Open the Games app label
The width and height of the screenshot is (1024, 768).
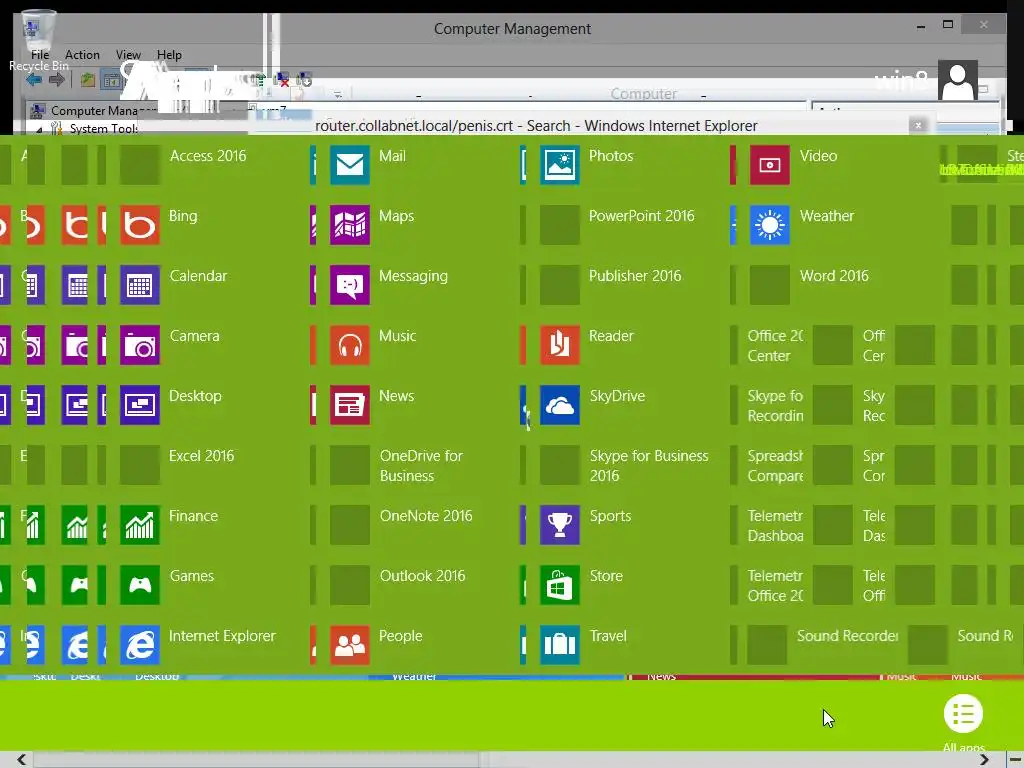pos(191,576)
